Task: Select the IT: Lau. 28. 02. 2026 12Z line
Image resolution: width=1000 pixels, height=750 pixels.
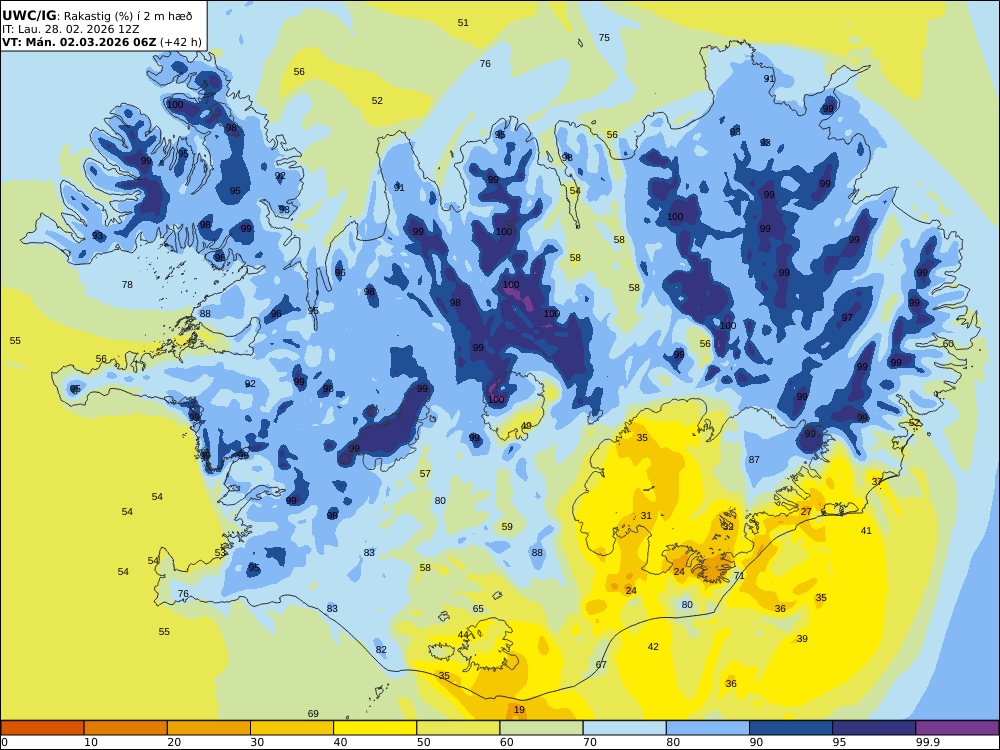Action: 70,29
